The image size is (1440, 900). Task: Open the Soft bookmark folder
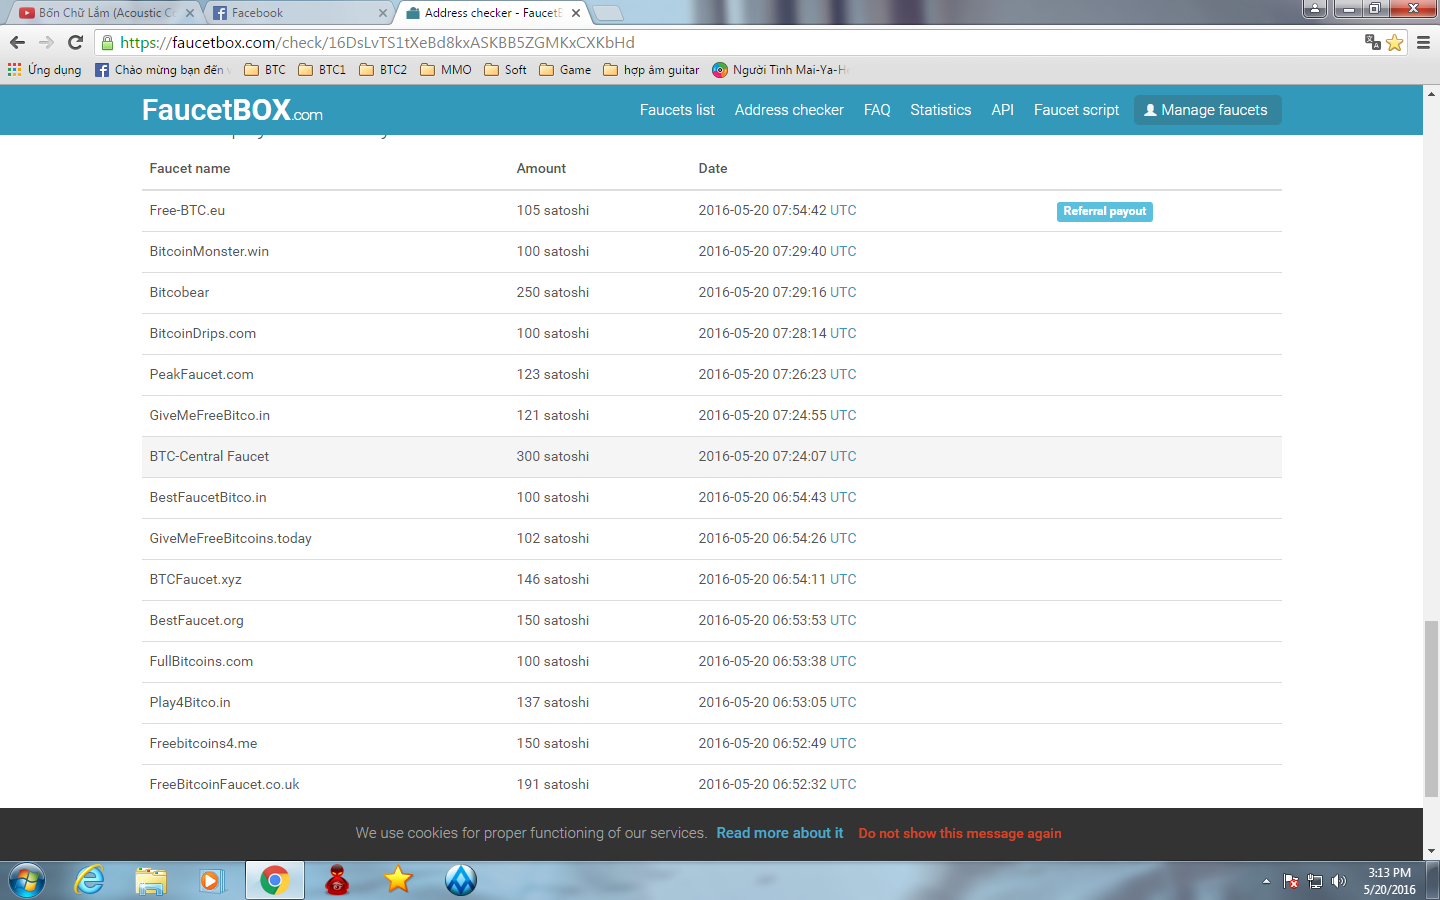point(505,70)
